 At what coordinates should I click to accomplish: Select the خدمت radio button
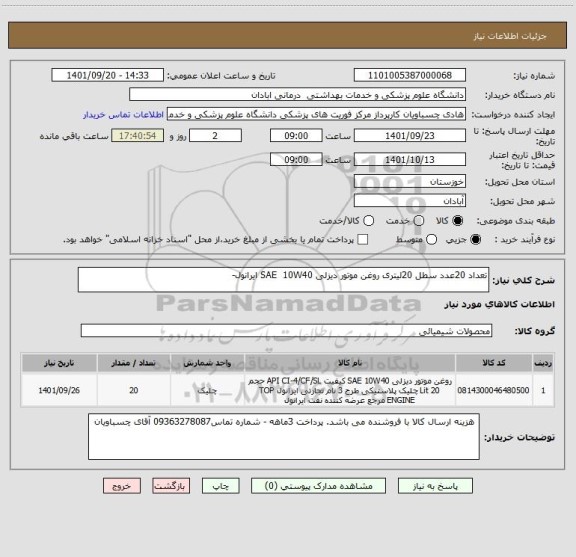coord(419,221)
